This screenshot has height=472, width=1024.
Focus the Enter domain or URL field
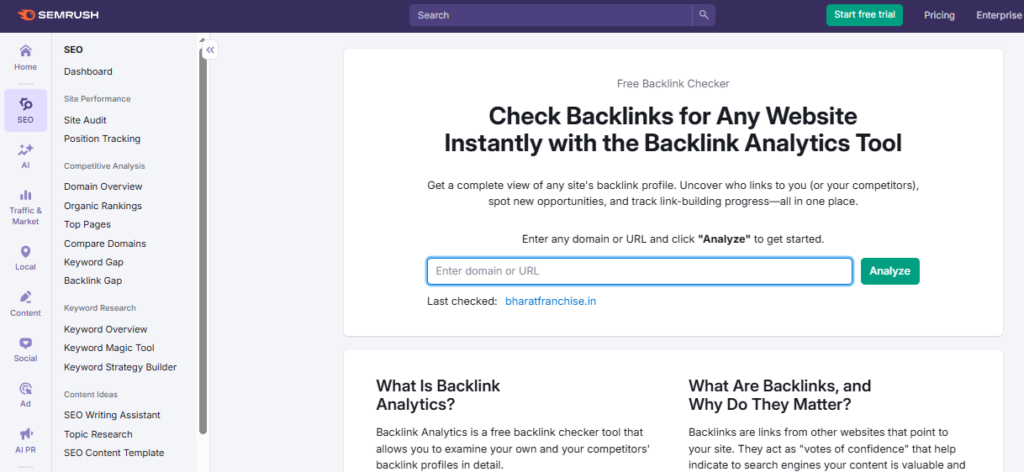(639, 271)
